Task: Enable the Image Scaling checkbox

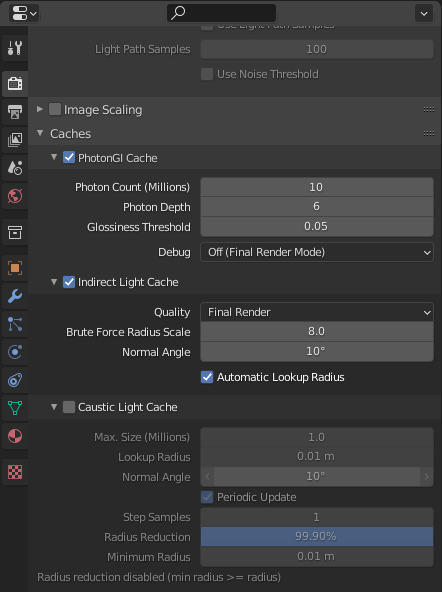Action: click(x=55, y=109)
